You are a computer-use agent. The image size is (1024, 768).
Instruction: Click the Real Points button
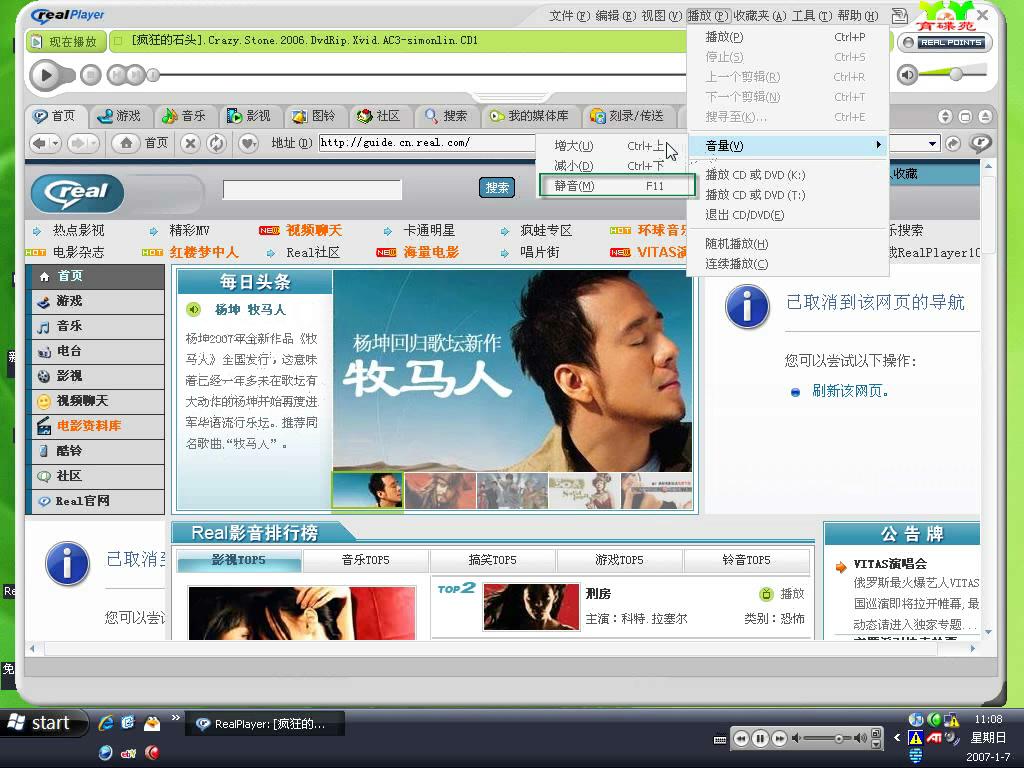point(945,42)
